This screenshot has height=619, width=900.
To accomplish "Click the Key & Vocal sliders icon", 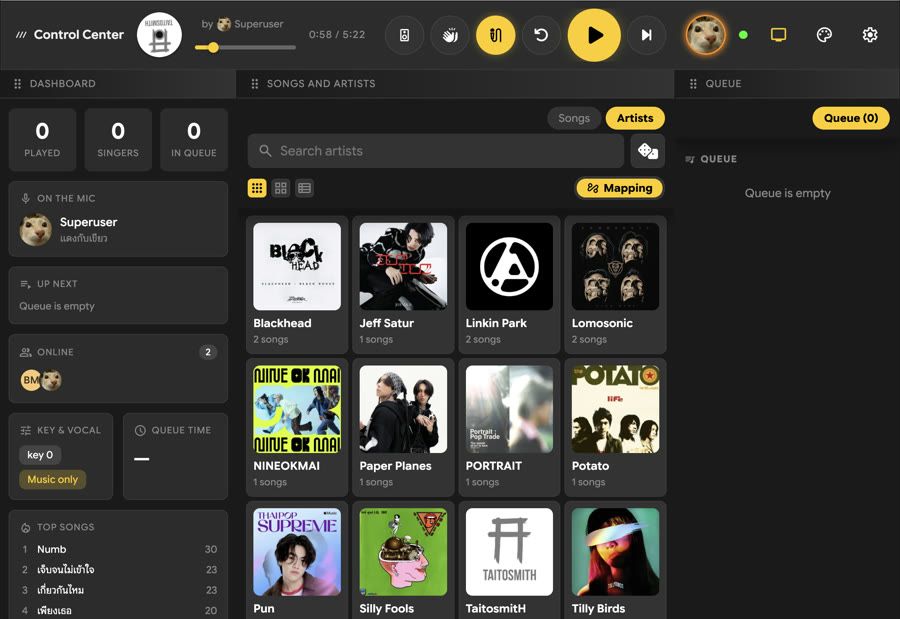I will [25, 430].
